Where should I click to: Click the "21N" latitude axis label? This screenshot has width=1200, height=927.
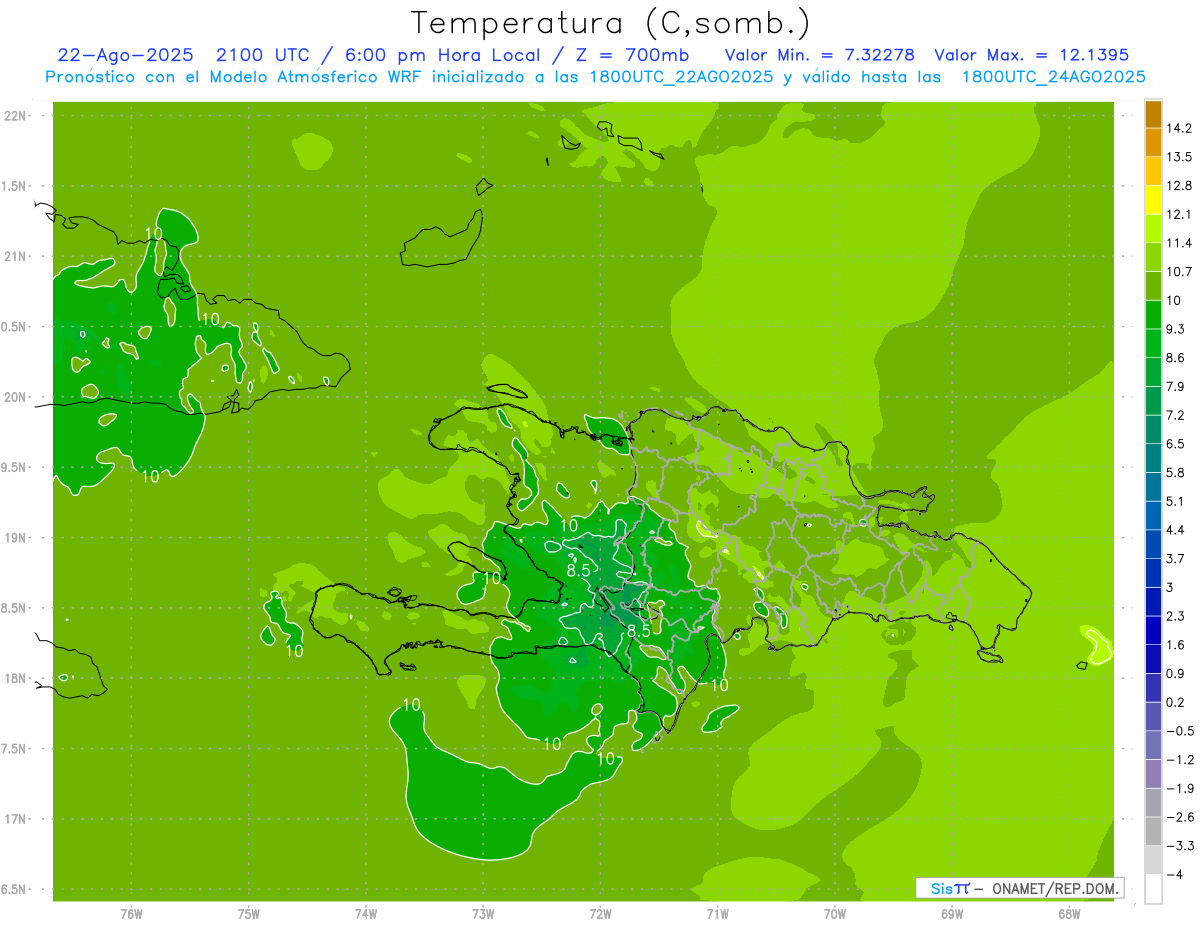pos(16,256)
